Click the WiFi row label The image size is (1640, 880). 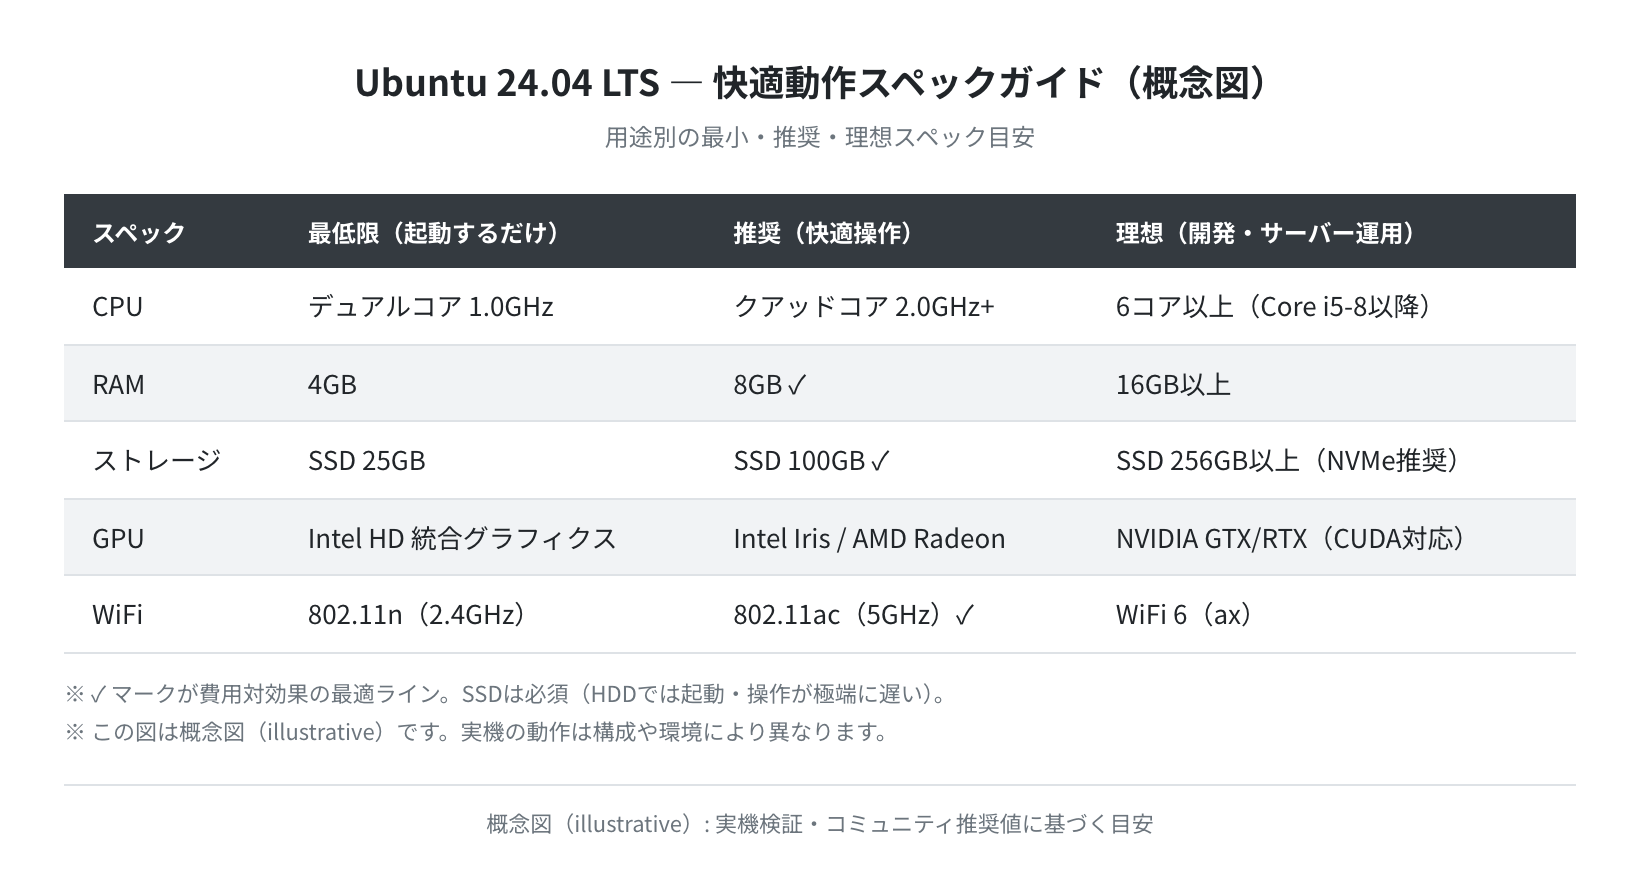(117, 614)
